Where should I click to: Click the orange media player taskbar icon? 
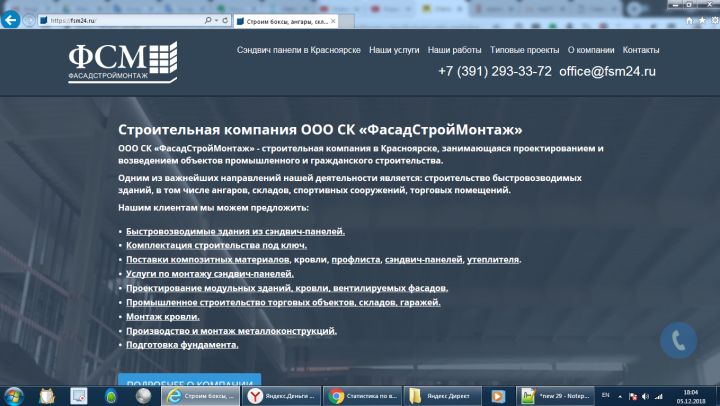click(498, 396)
